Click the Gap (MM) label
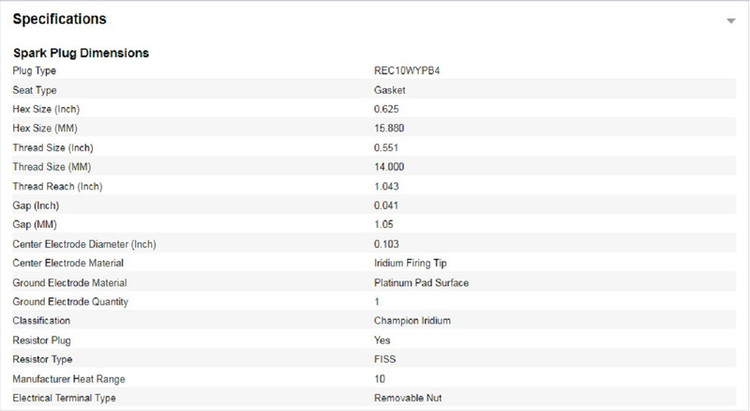750x411 pixels. click(x=34, y=224)
